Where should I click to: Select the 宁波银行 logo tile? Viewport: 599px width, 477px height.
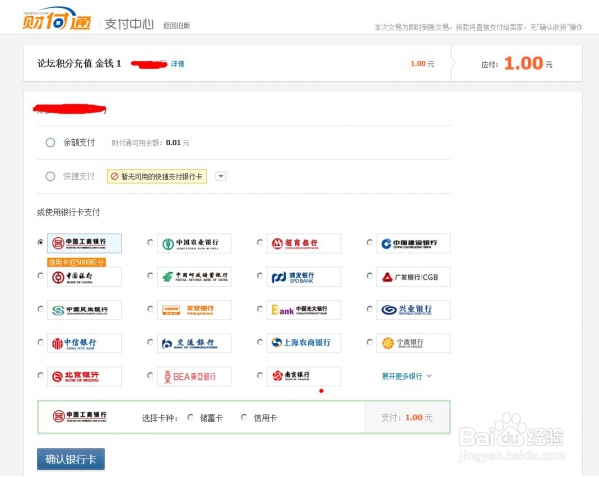(x=413, y=343)
